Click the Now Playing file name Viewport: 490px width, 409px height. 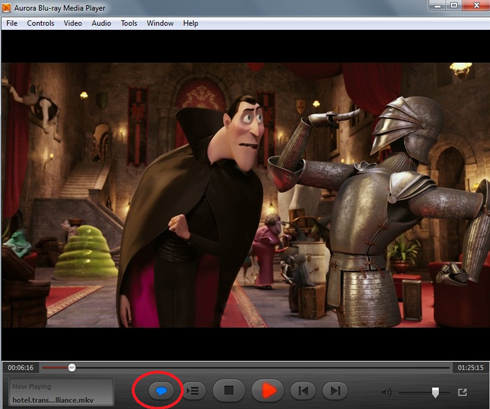pos(53,400)
